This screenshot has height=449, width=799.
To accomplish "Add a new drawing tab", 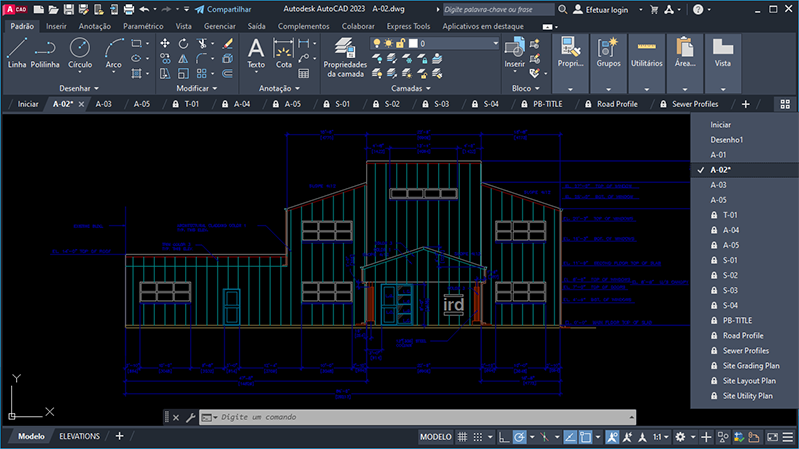I will click(x=745, y=104).
